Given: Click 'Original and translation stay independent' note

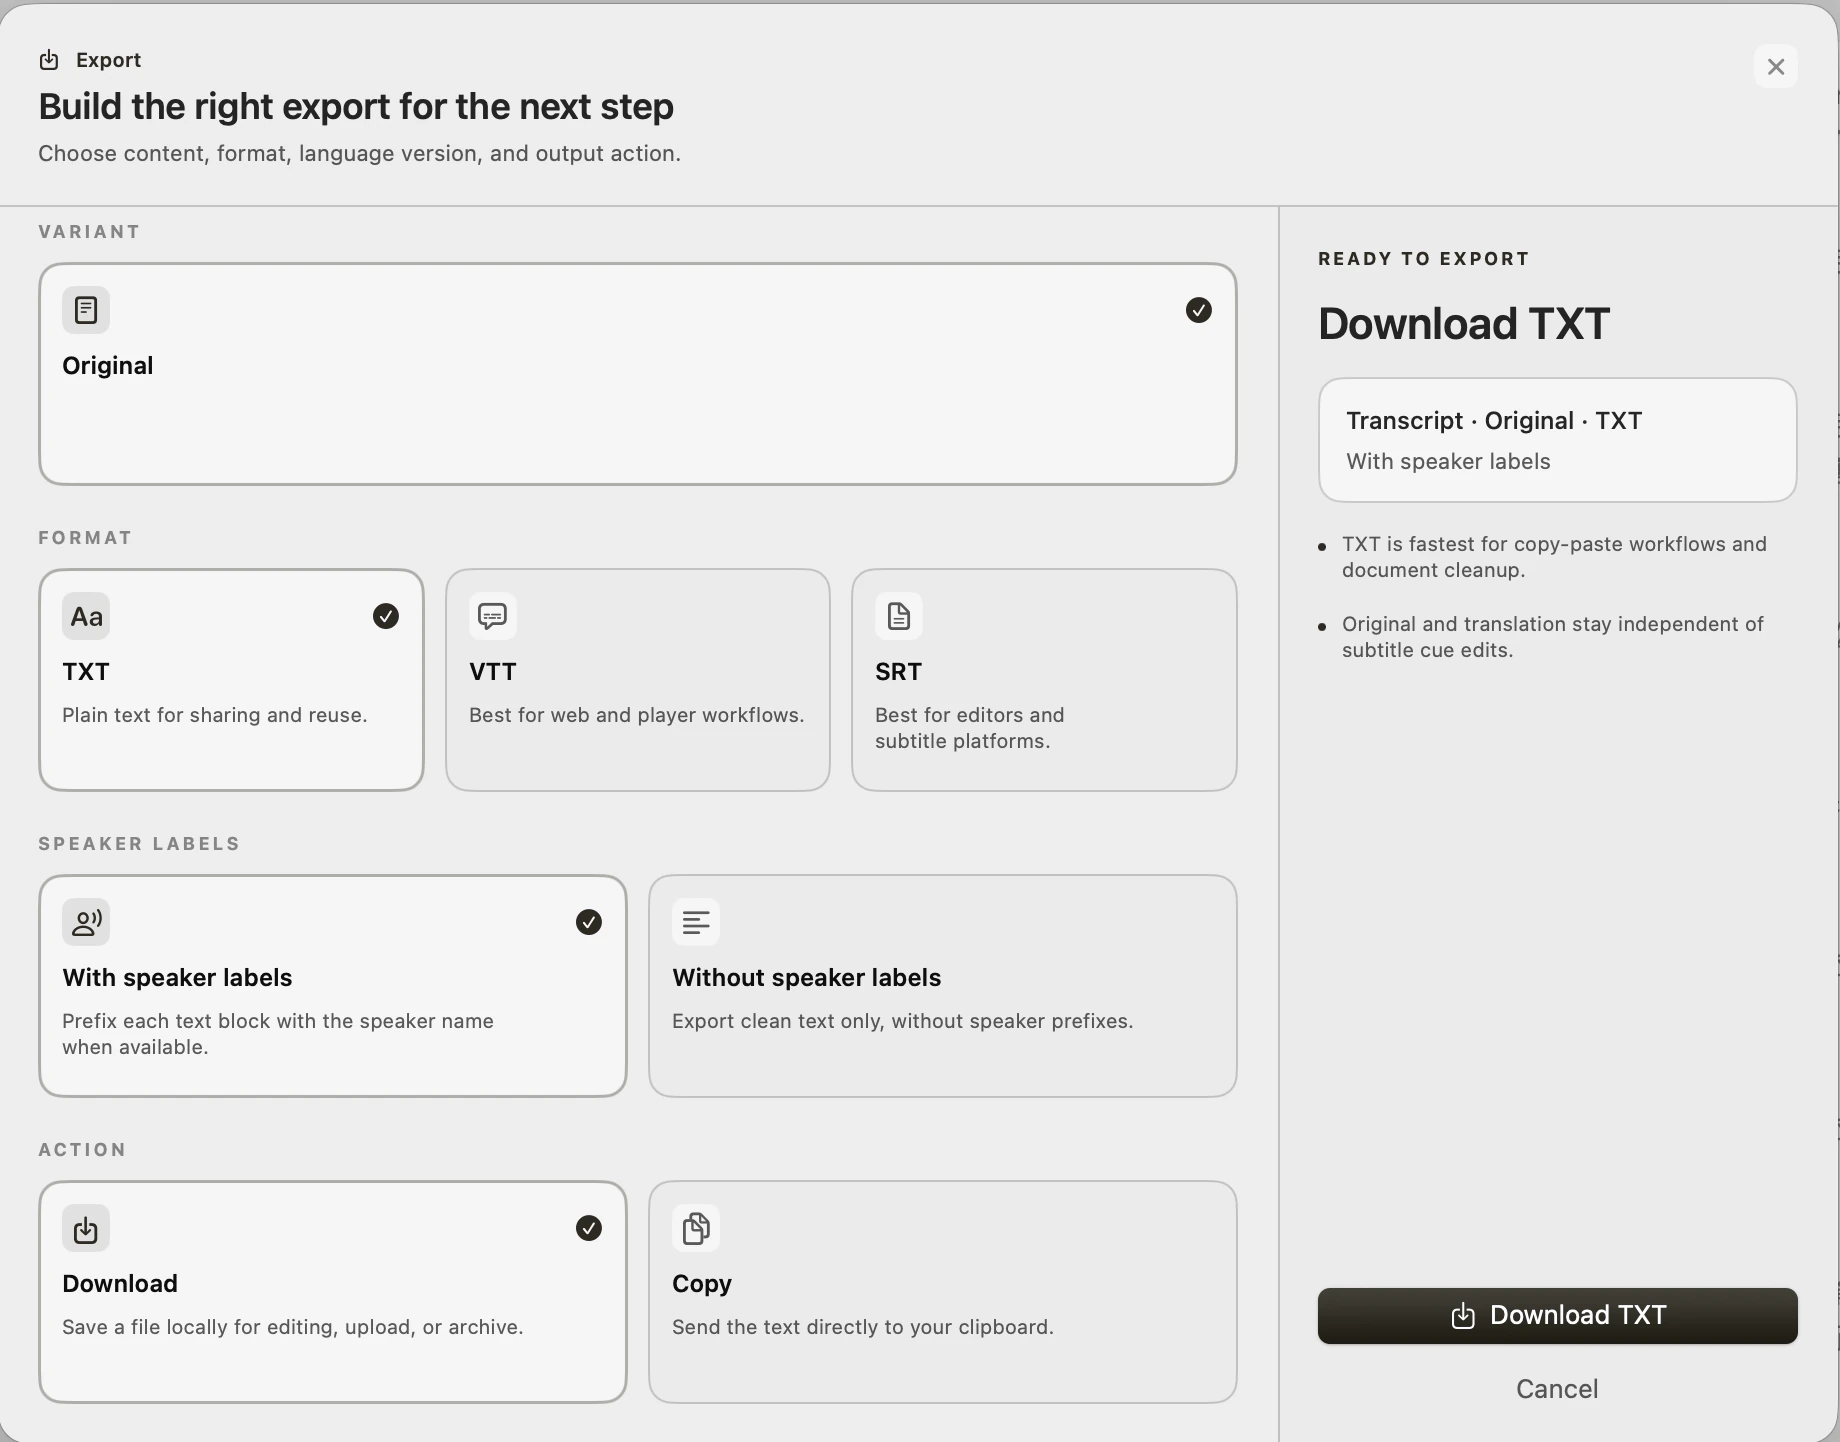Looking at the screenshot, I should pos(1553,637).
